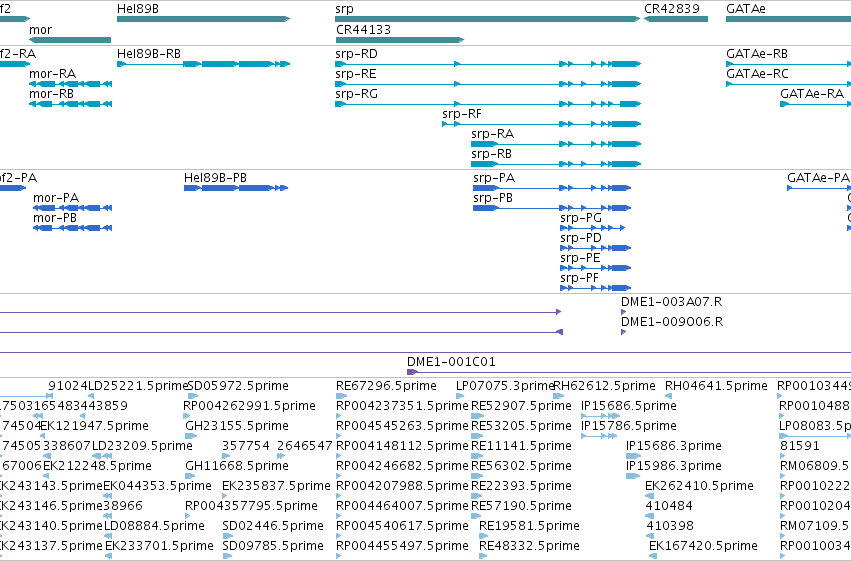Click the RH62612.5prime EST label
851x561 pixels.
coord(604,386)
